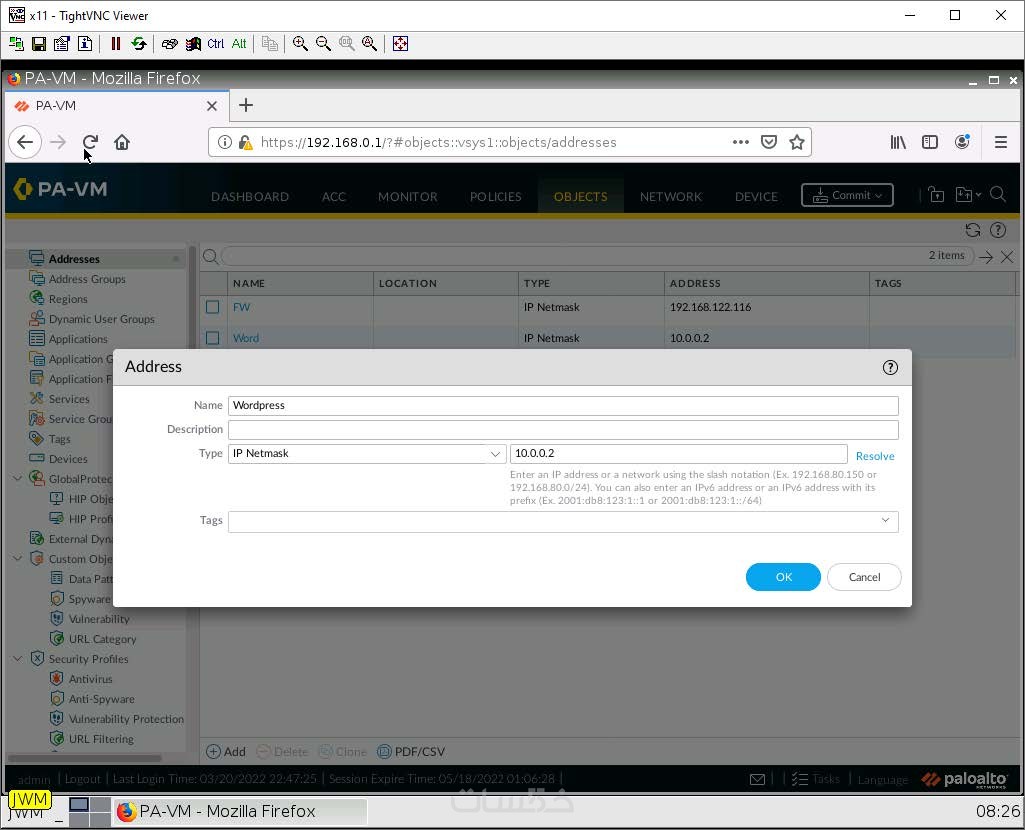Pause the TightVNC session
Image resolution: width=1025 pixels, height=830 pixels.
(116, 44)
